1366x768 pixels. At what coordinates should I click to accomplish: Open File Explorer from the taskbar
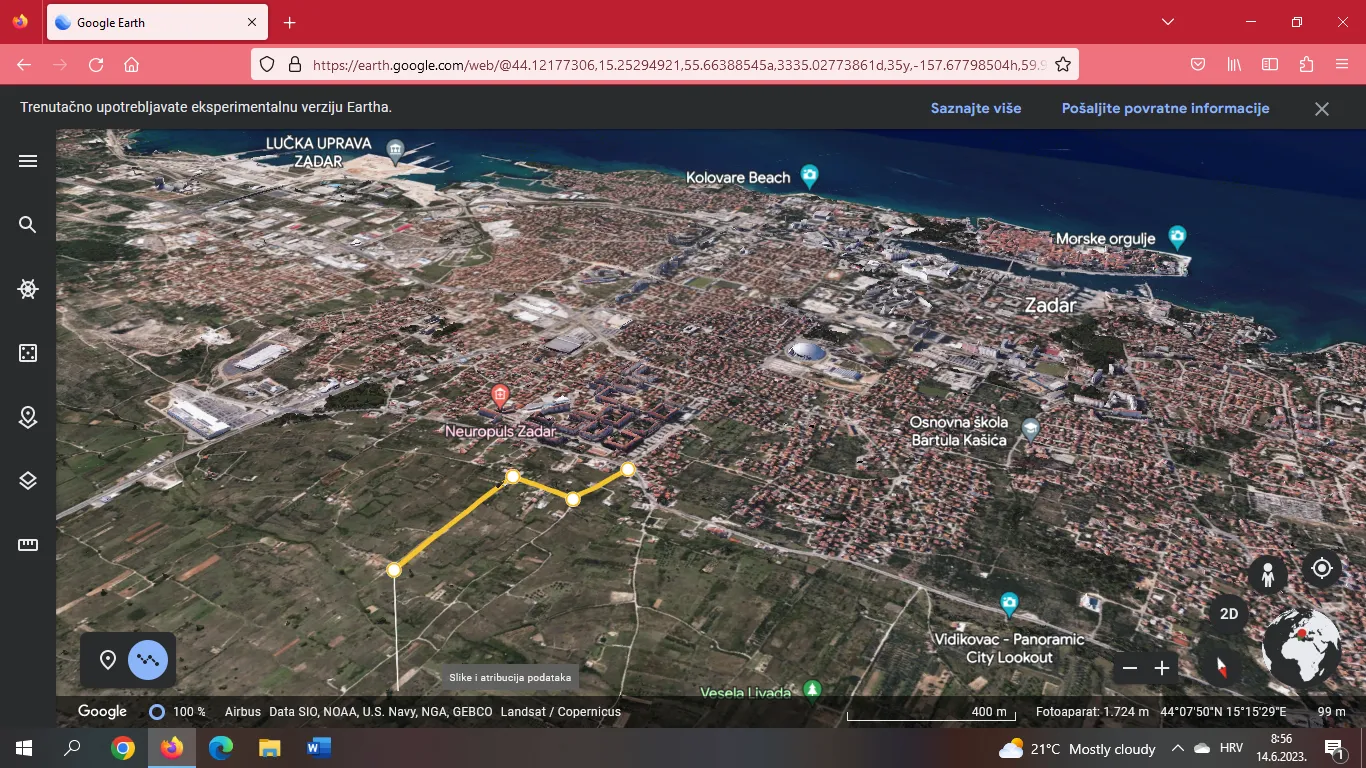click(270, 748)
